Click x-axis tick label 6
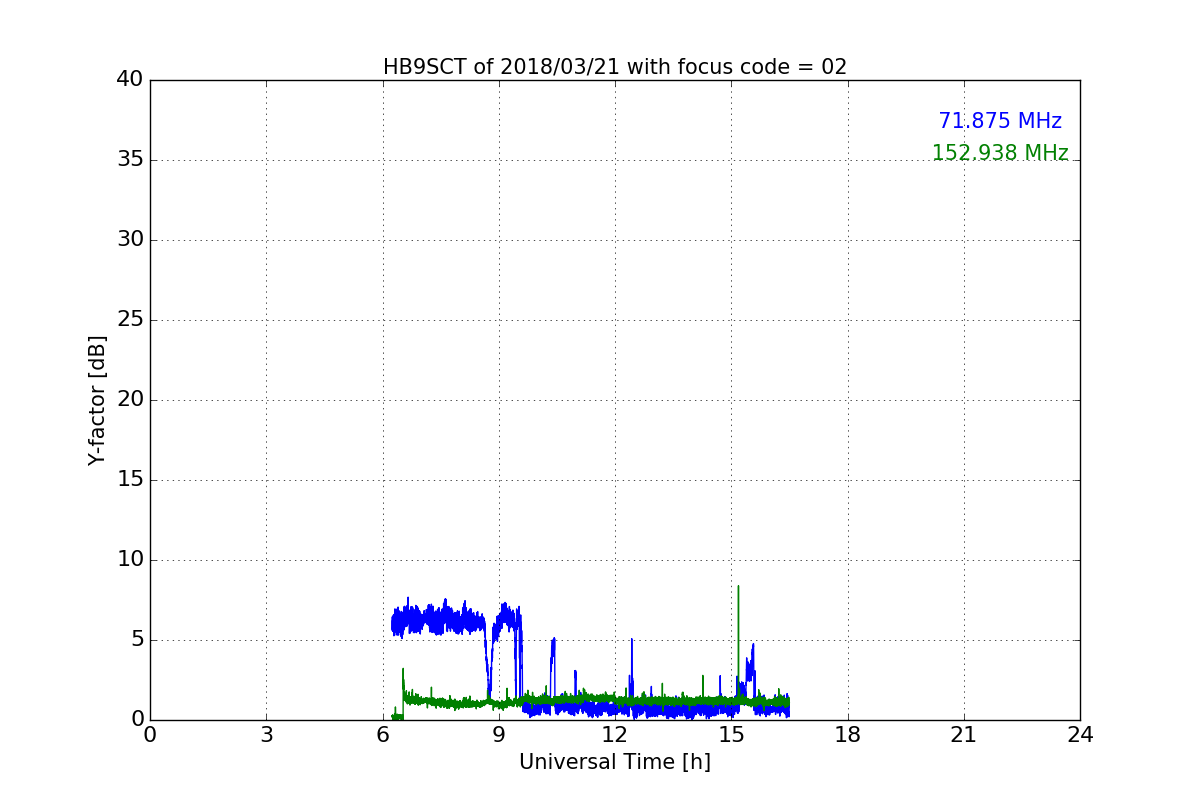The height and width of the screenshot is (800, 1200). (383, 735)
